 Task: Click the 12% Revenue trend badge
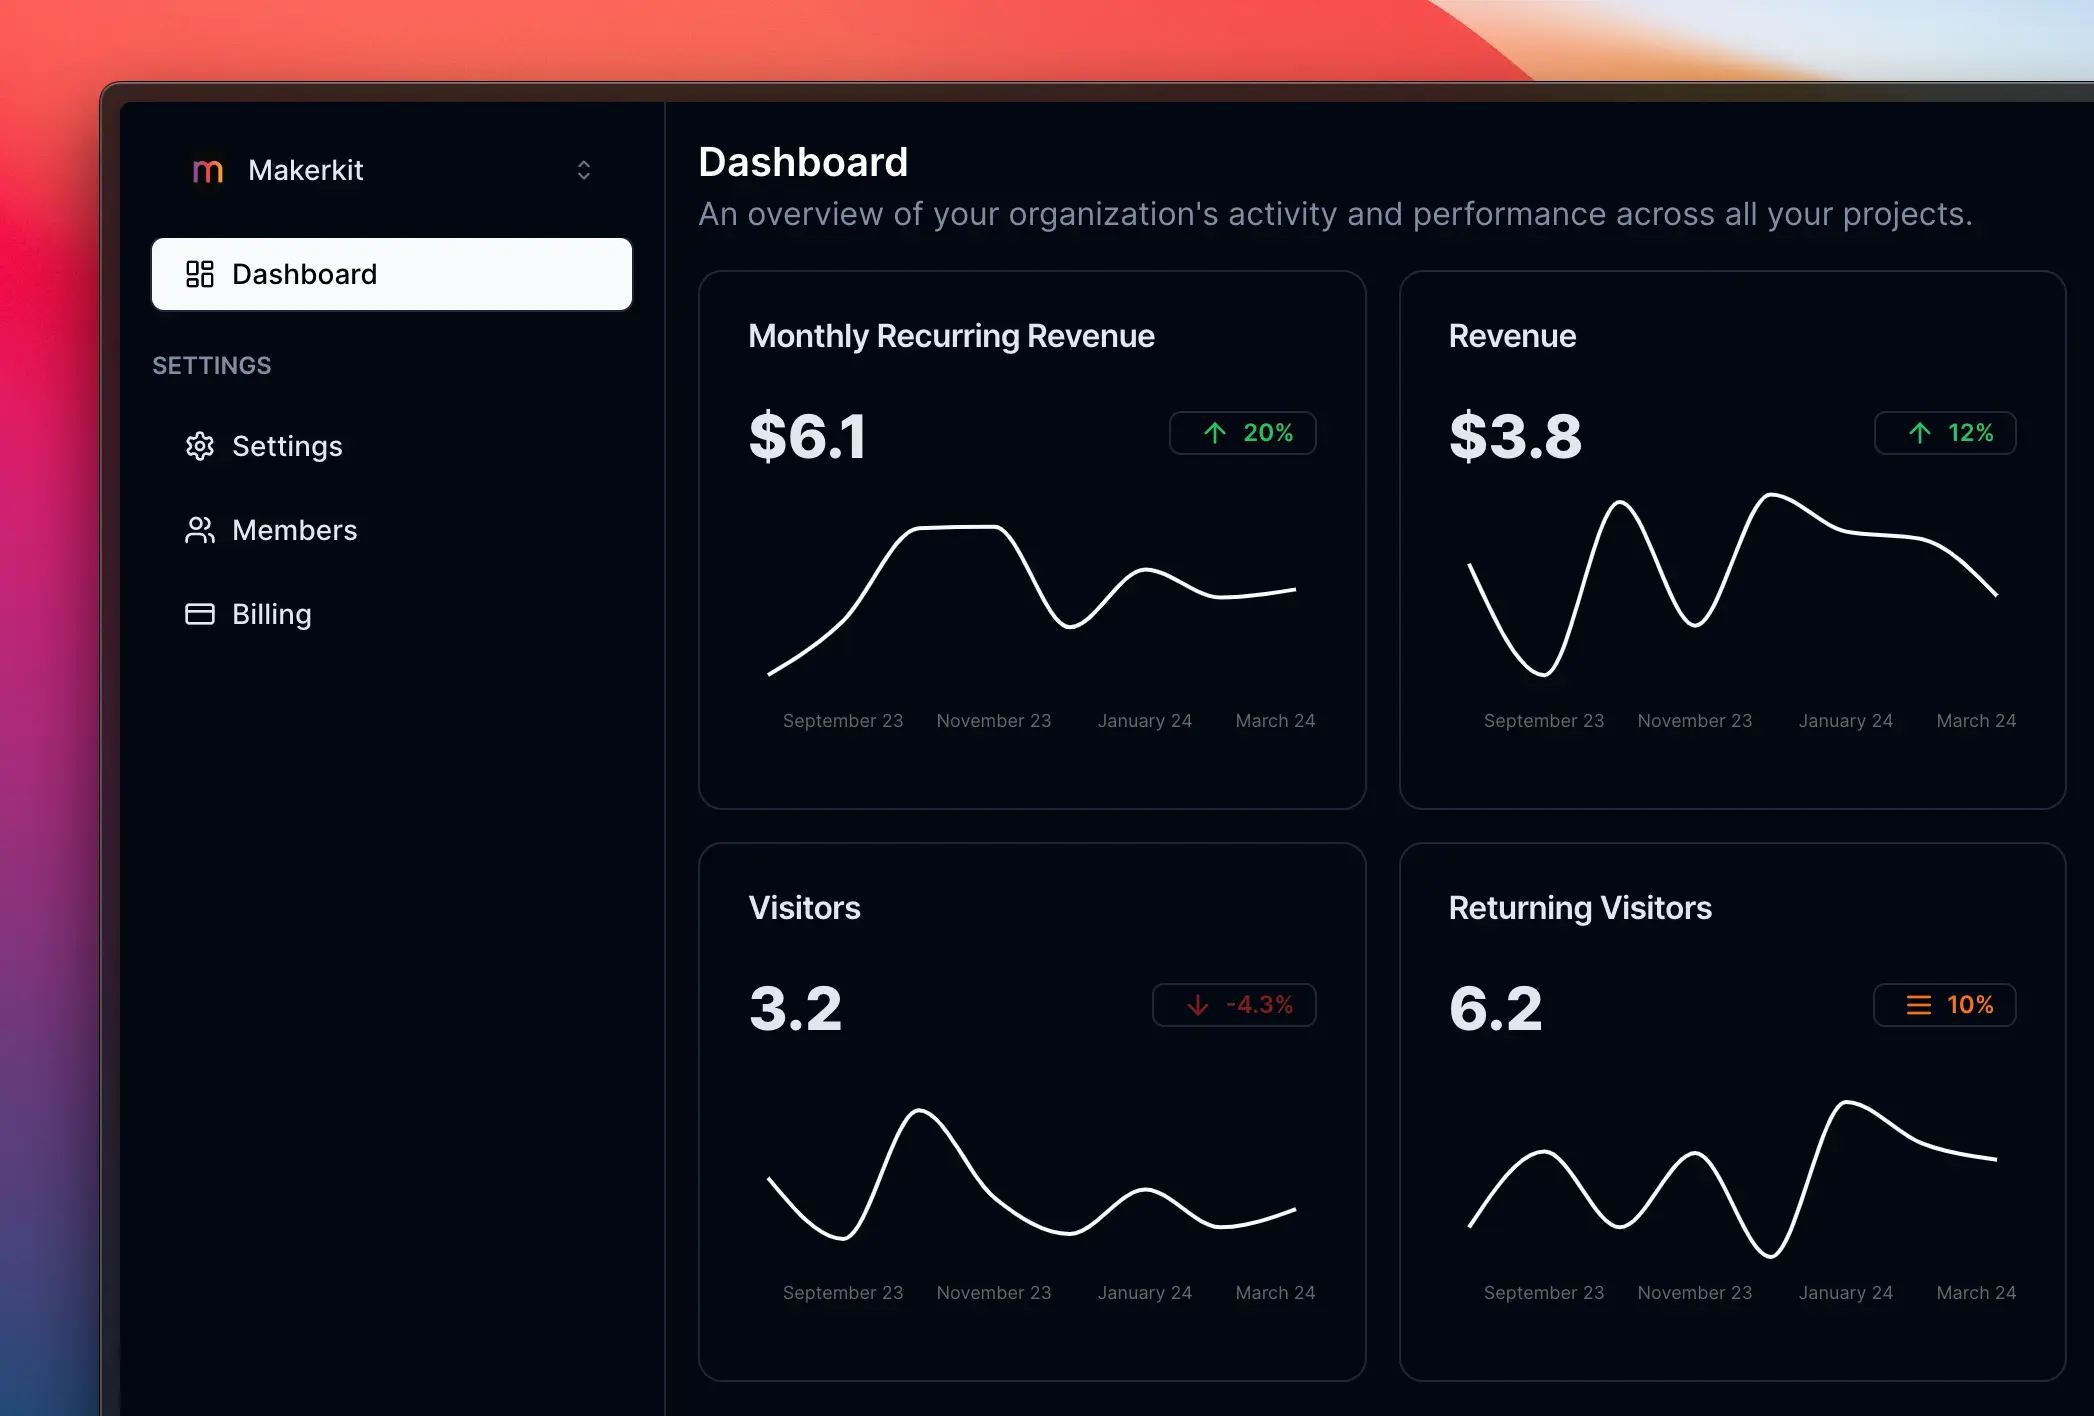1944,433
